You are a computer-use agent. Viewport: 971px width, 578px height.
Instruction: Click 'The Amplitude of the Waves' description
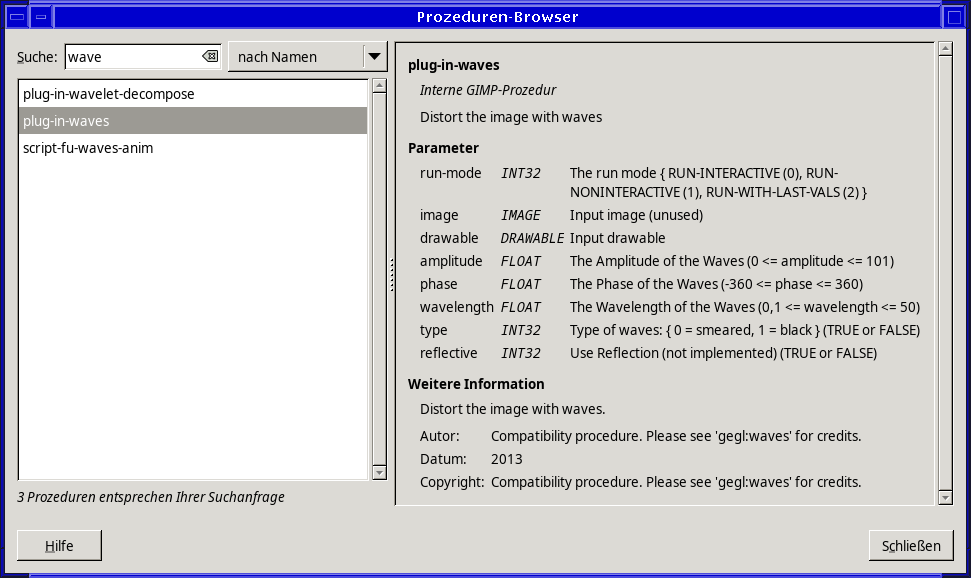tap(657, 261)
